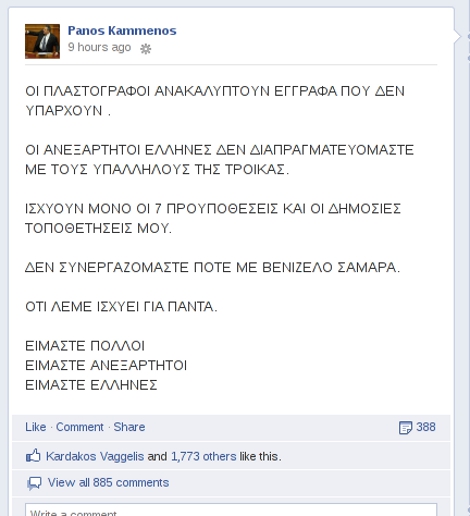Click the paragraph about ΤΡΟΙΚΑΣ
This screenshot has height=516, width=470.
219,160
